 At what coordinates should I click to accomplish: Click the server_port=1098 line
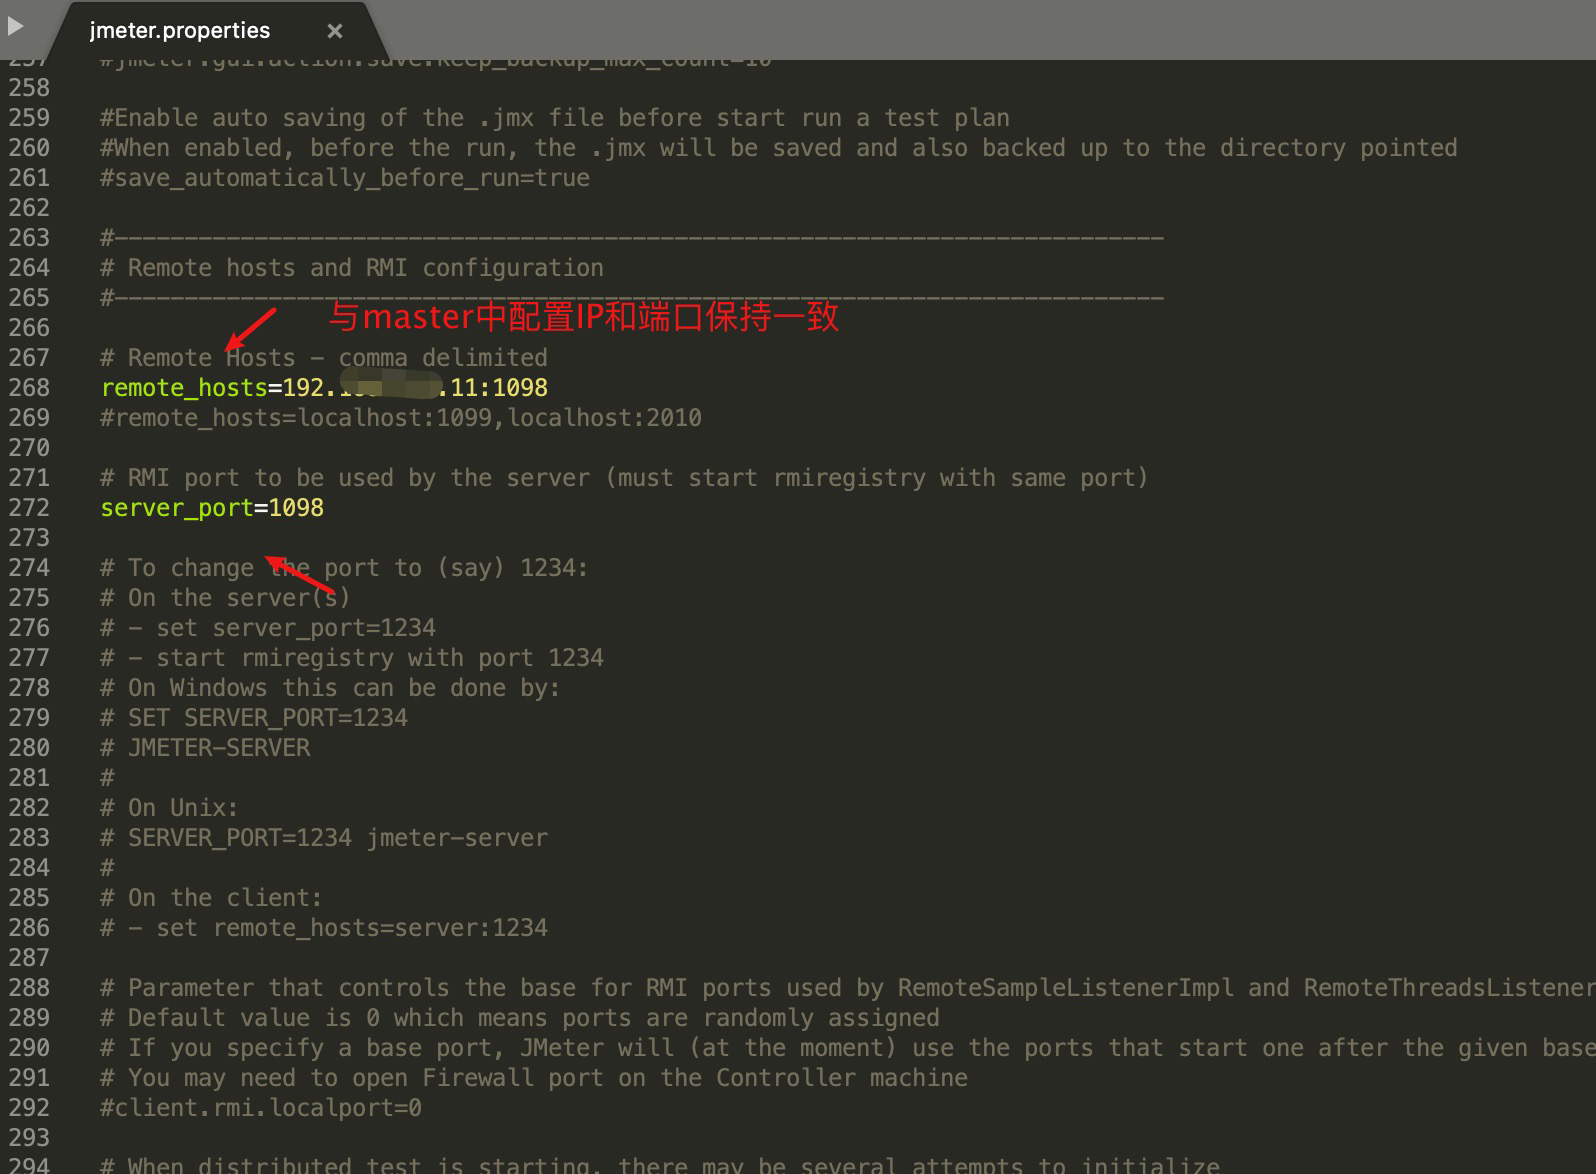point(212,508)
